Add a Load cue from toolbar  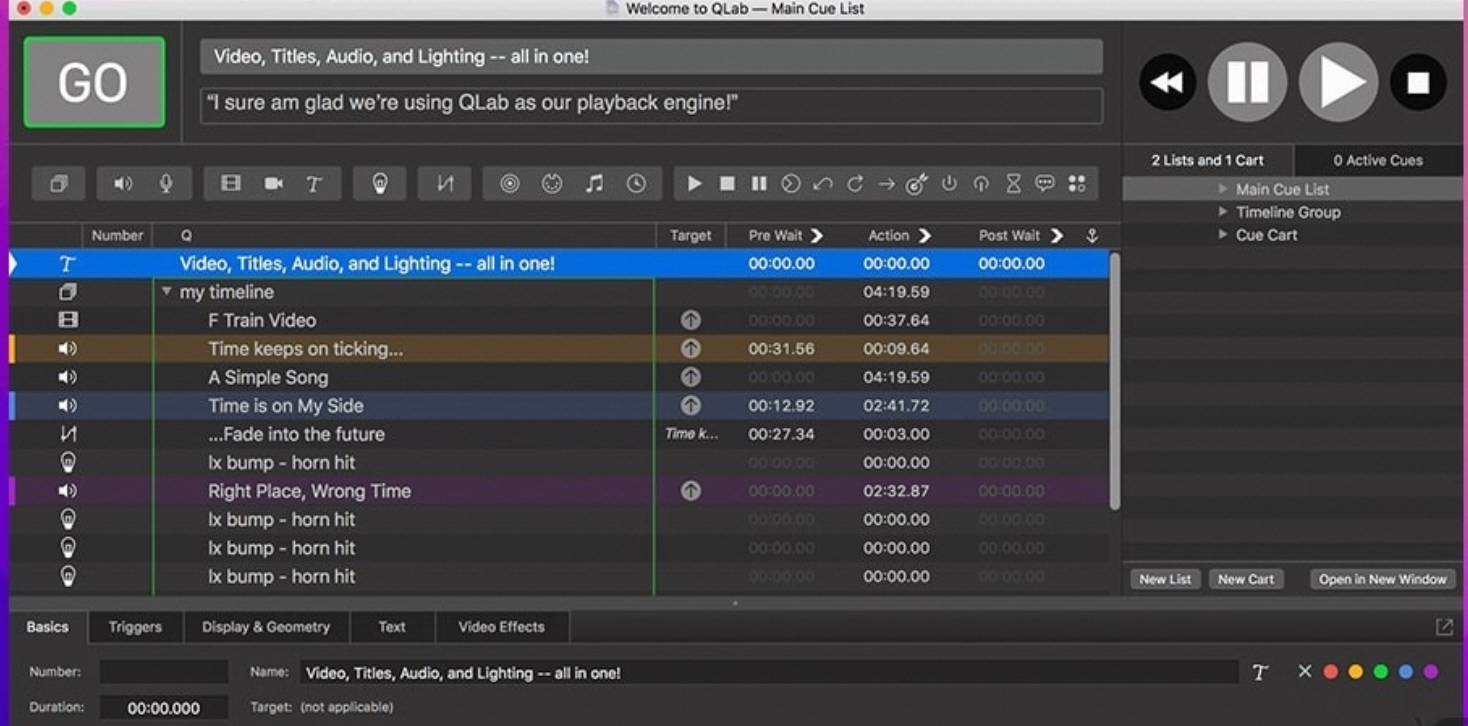tap(791, 184)
